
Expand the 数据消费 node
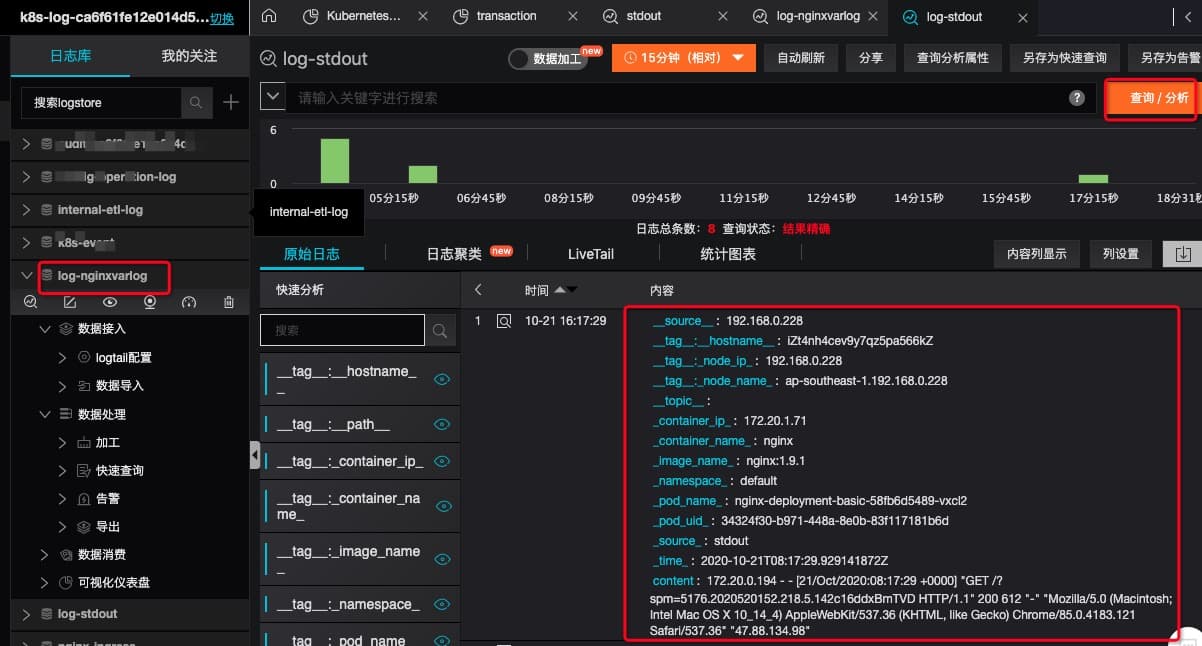click(44, 554)
